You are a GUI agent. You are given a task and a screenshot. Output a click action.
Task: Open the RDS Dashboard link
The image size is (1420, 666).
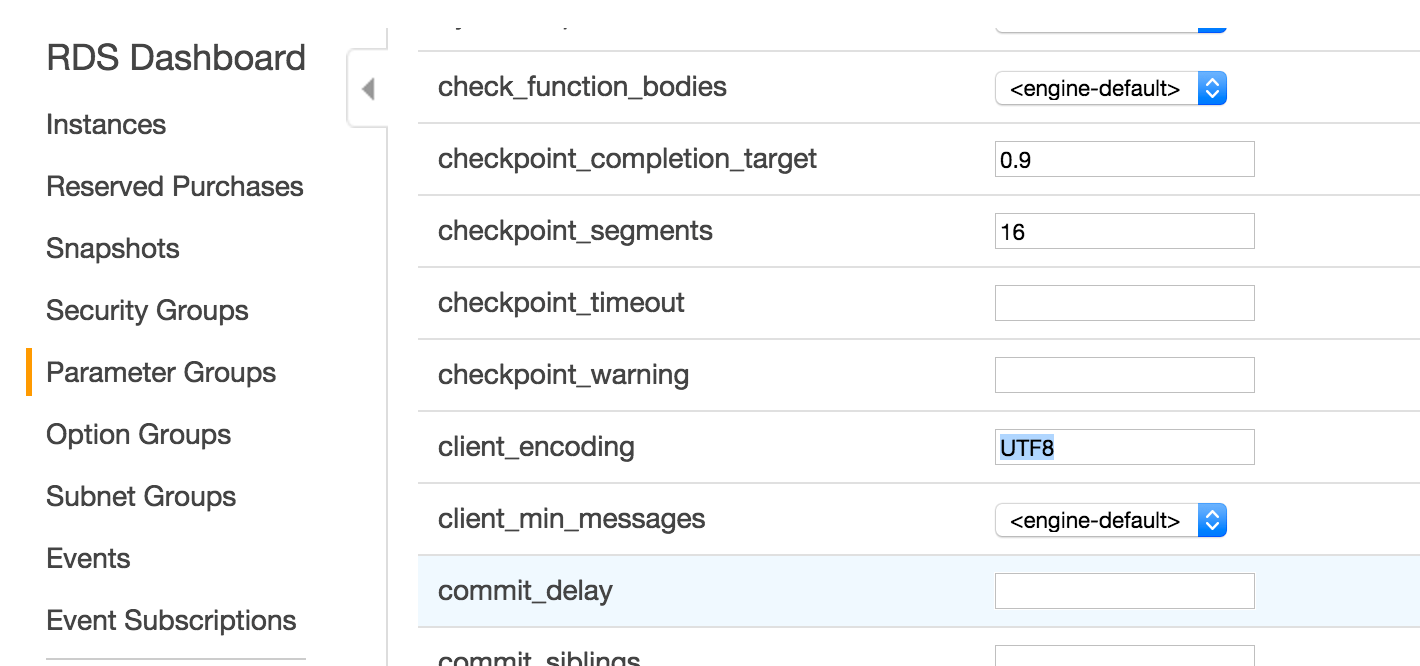pyautogui.click(x=176, y=58)
